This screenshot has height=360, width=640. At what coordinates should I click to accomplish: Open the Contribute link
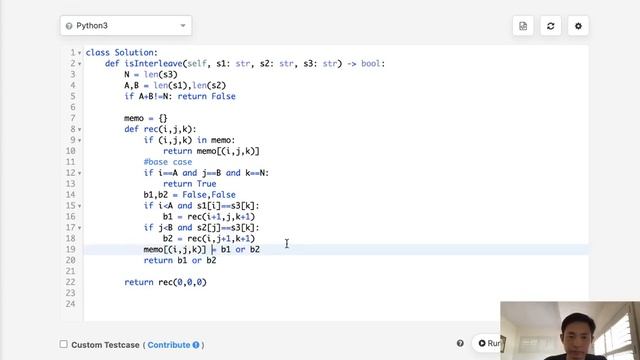(x=169, y=345)
